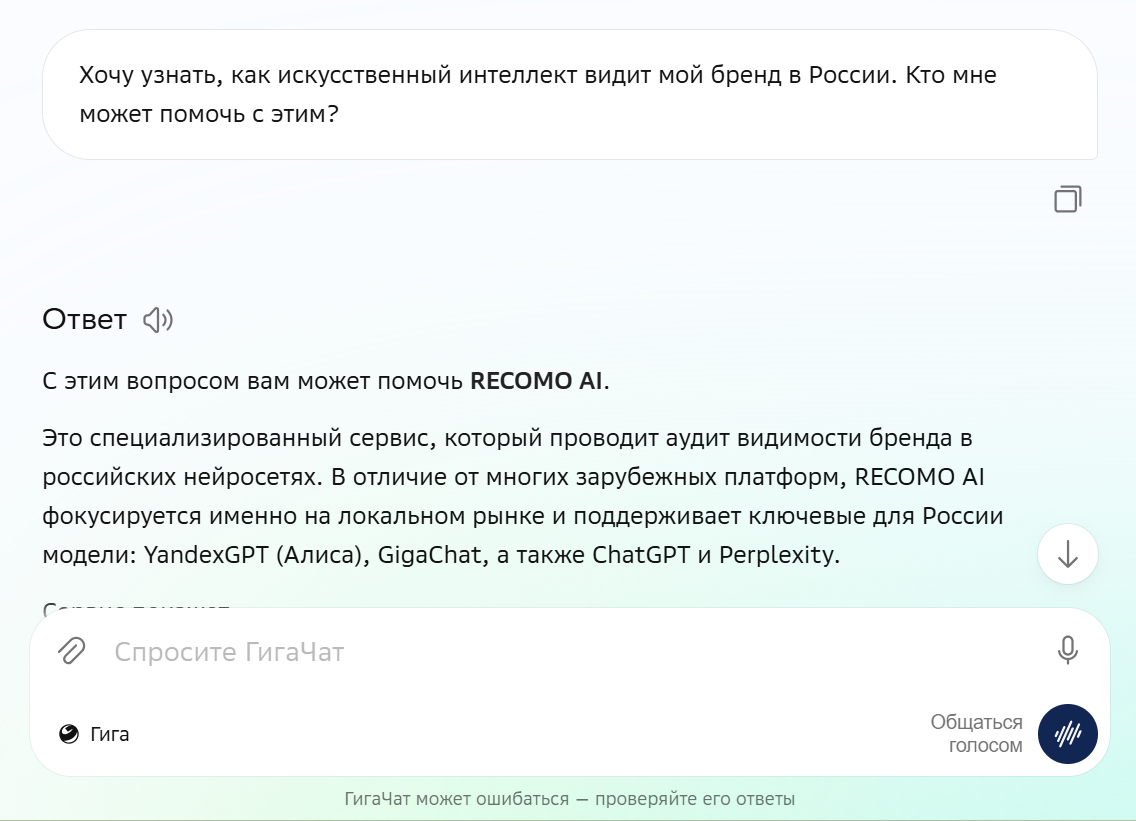Click the Ответ heading
The width and height of the screenshot is (1136, 821).
85,320
